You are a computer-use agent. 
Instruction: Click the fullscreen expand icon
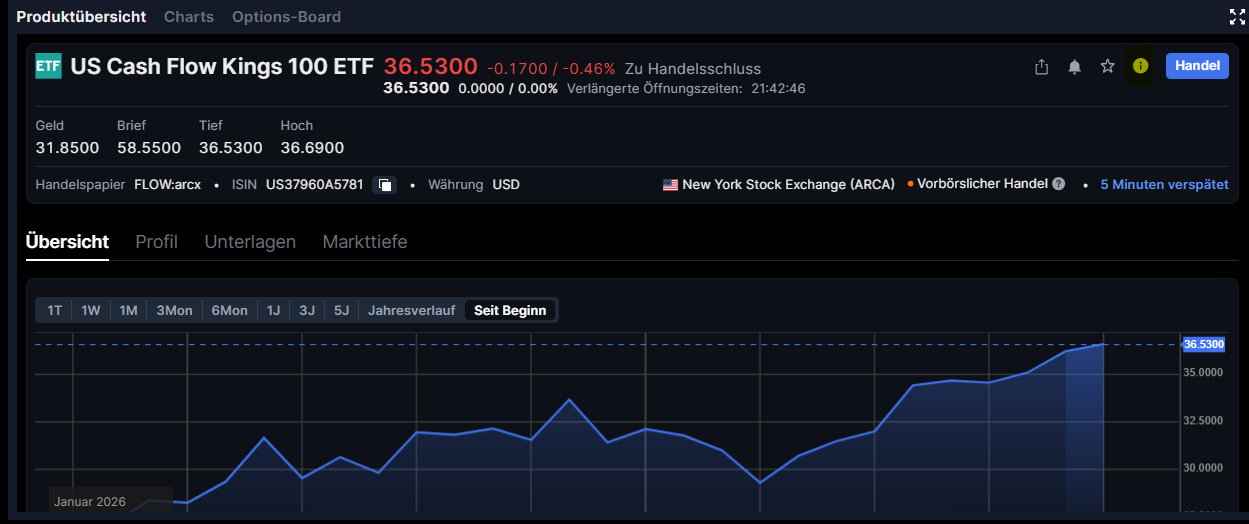pos(1237,16)
